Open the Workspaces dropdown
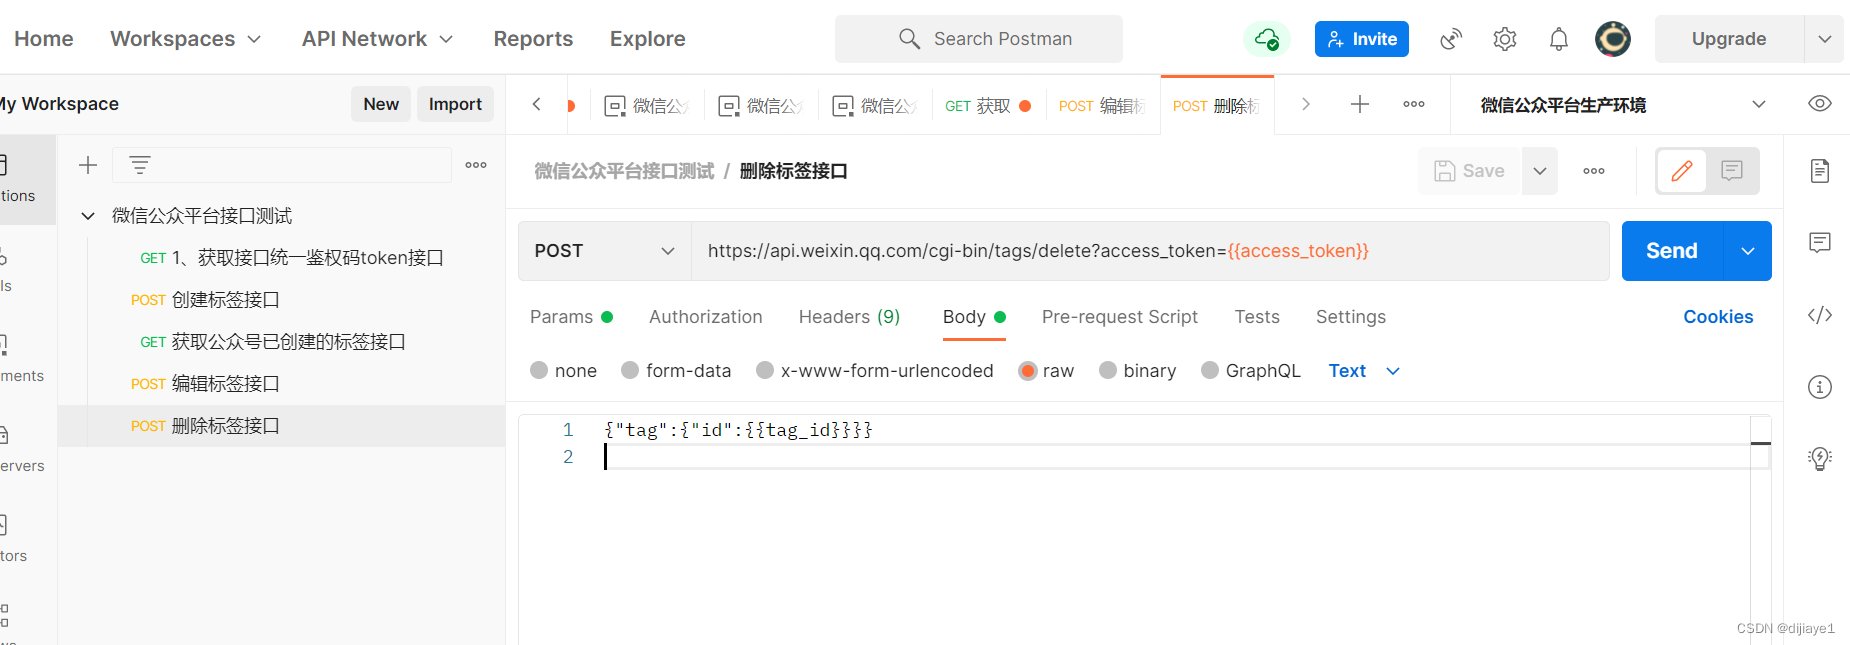 pos(186,39)
